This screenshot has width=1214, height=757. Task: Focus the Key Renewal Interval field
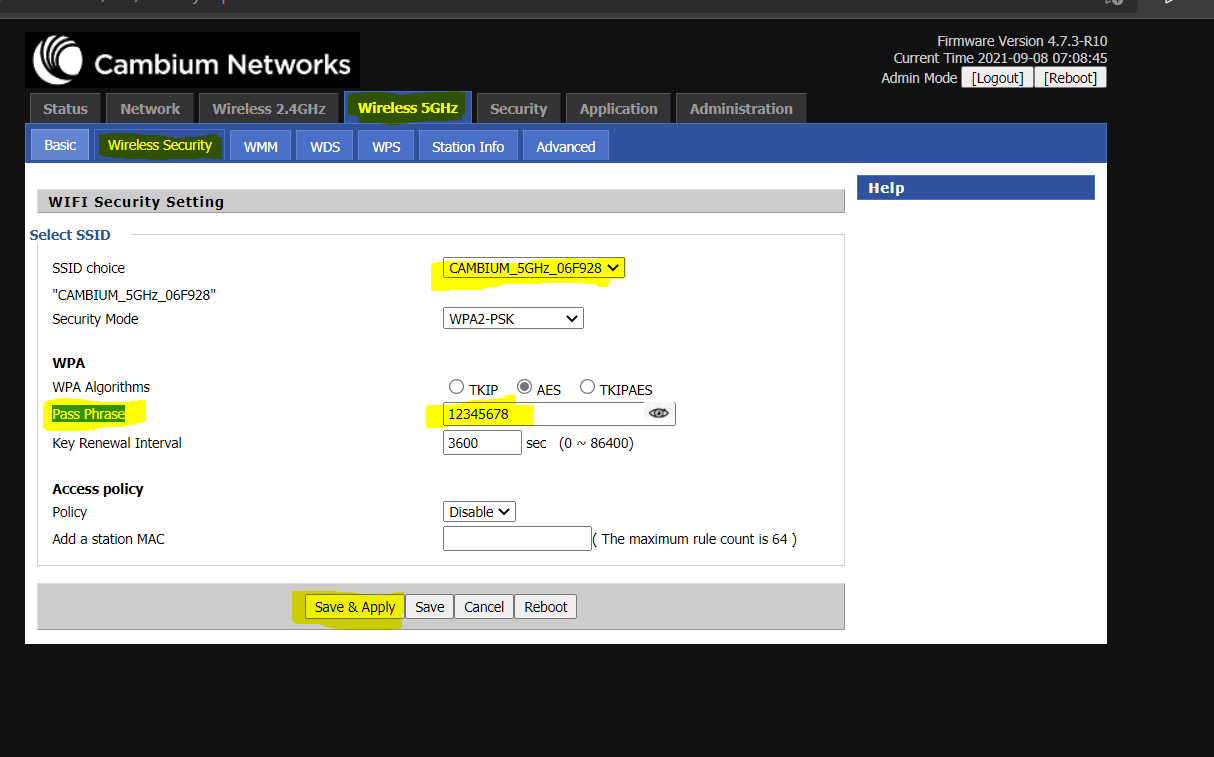[x=482, y=443]
